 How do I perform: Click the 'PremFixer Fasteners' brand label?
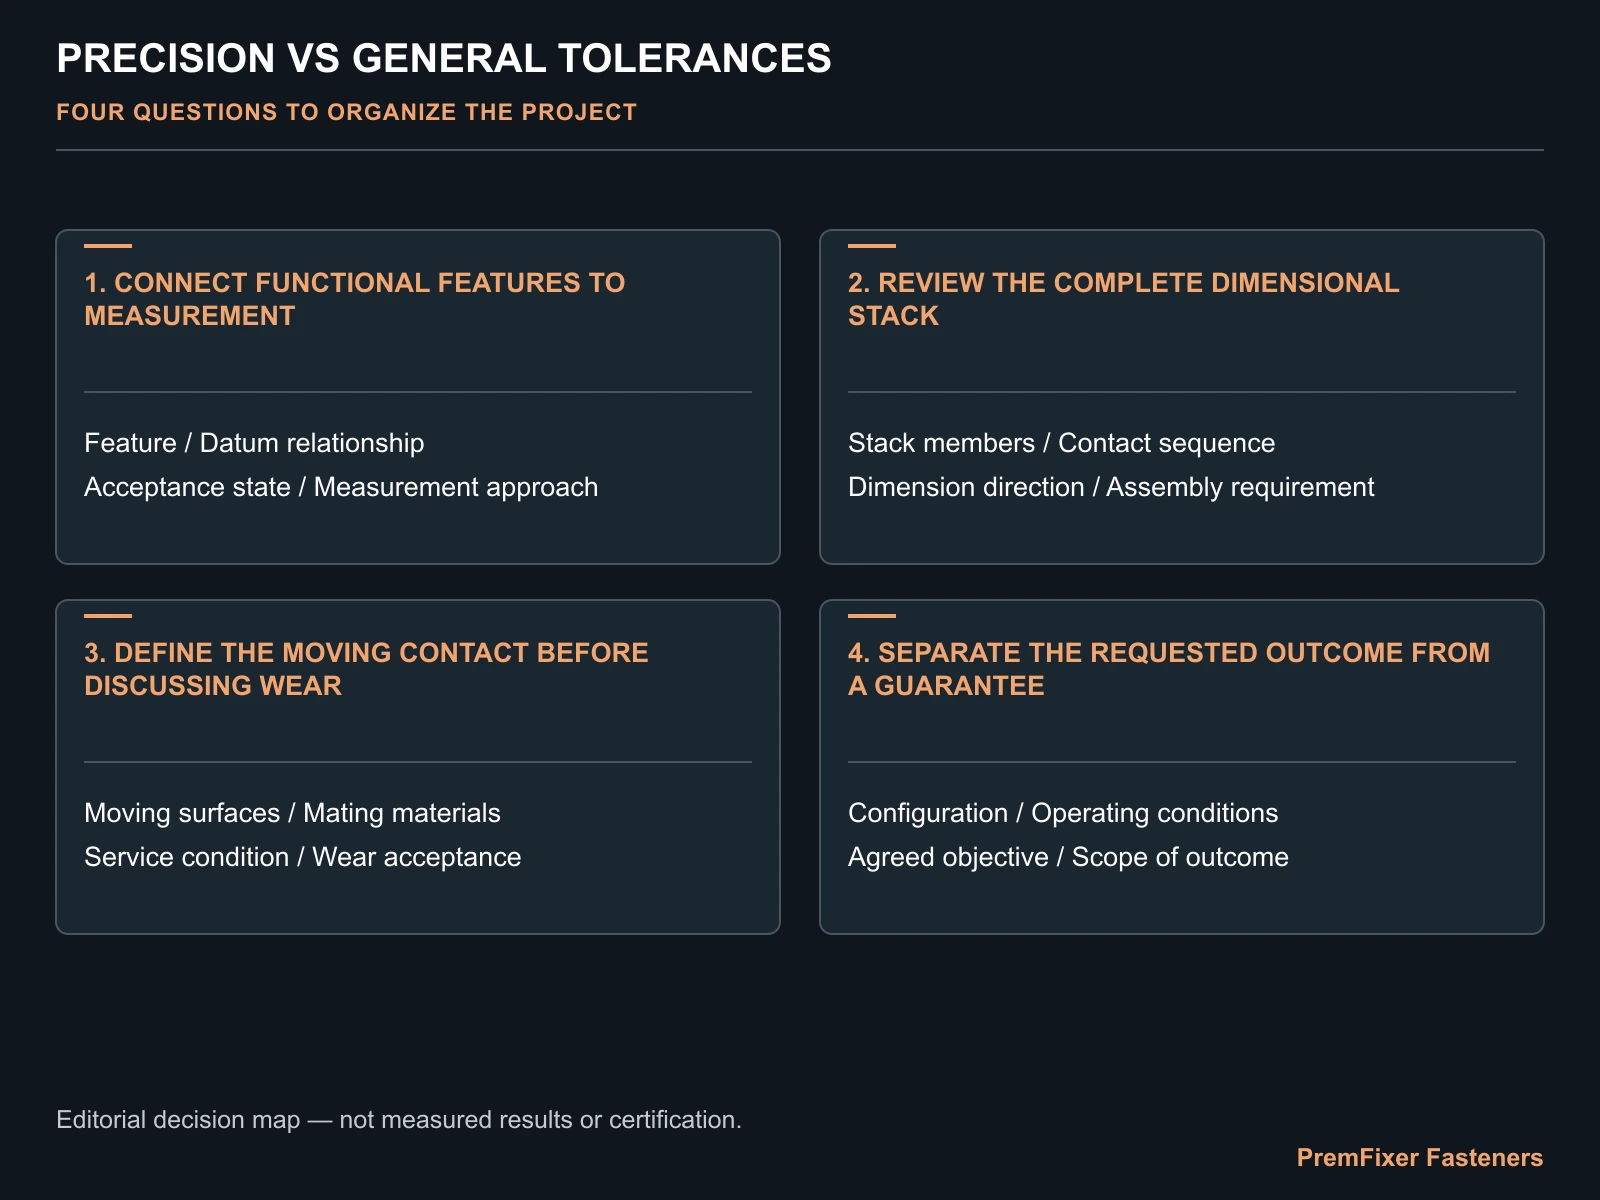(1420, 1158)
